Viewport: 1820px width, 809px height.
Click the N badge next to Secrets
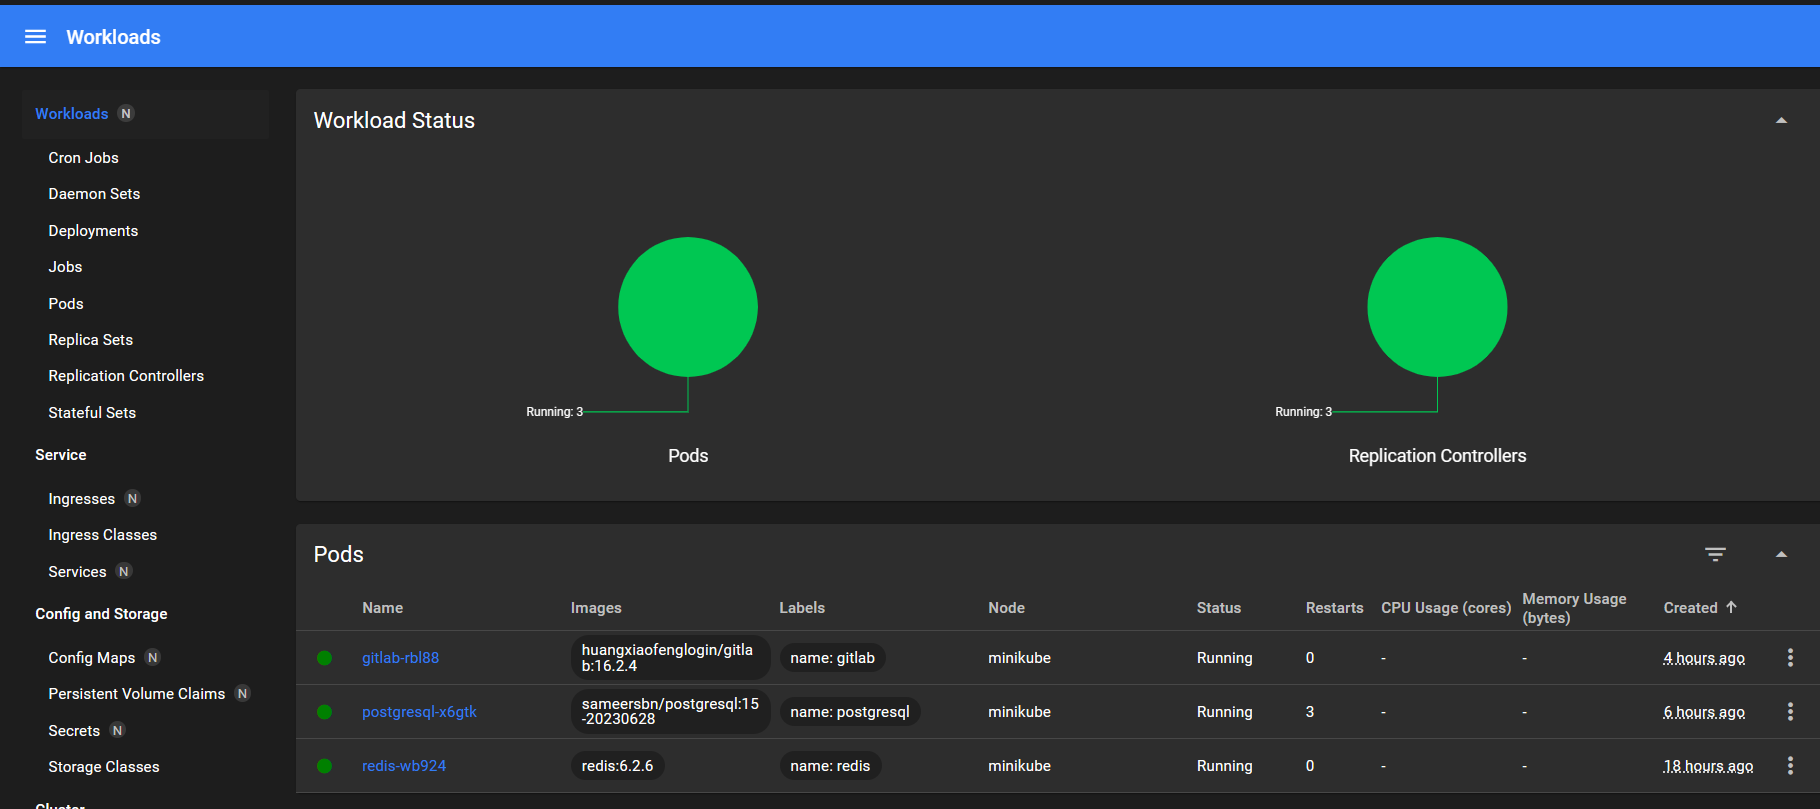[x=117, y=731]
